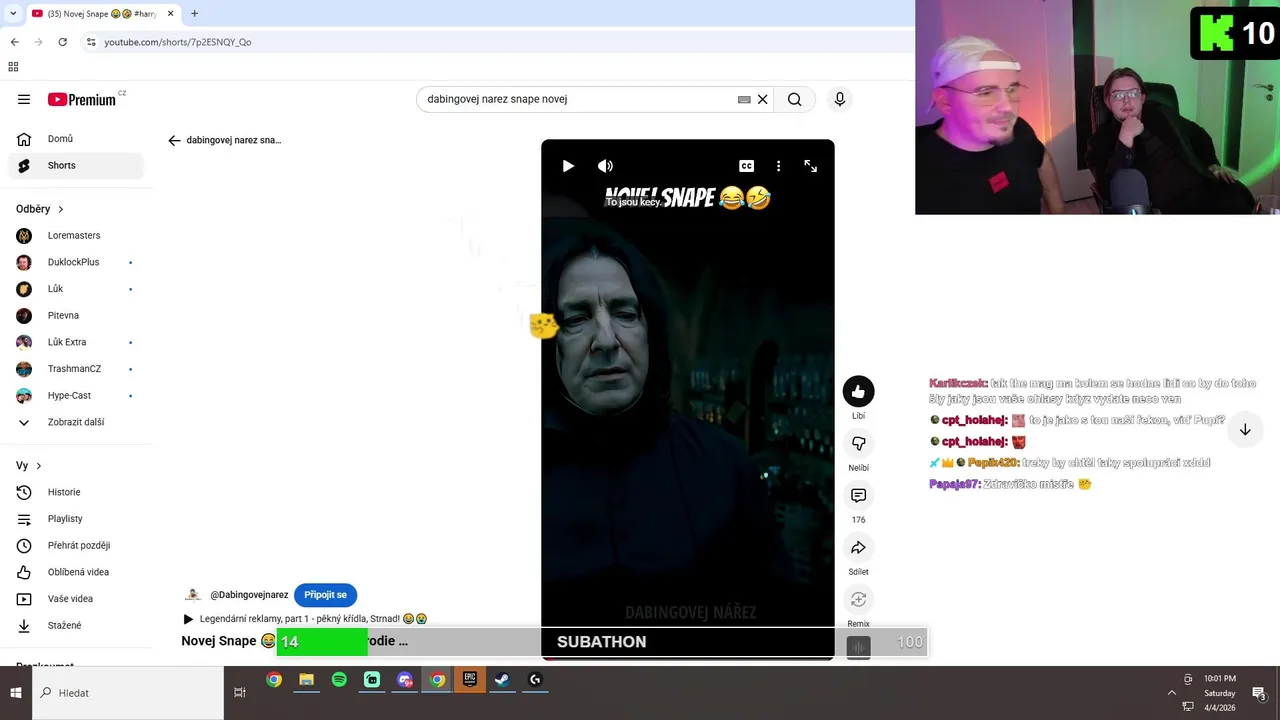
Task: Share the Short via Sdílet
Action: [858, 548]
